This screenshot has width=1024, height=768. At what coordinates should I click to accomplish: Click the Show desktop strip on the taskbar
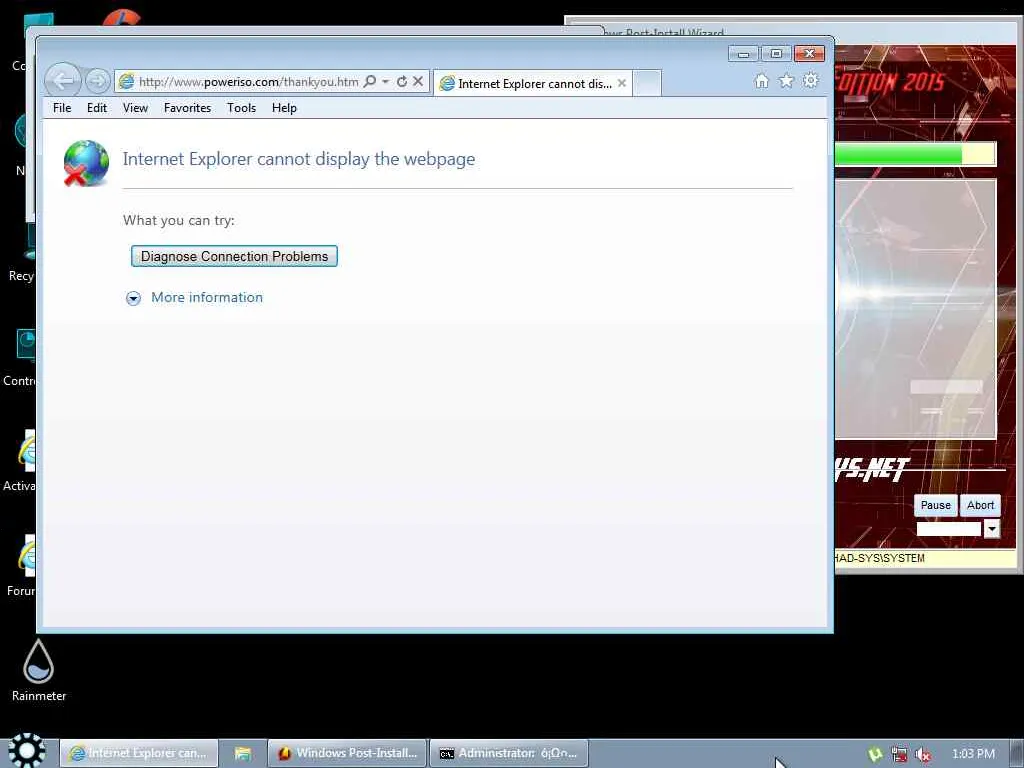pyautogui.click(x=1017, y=753)
